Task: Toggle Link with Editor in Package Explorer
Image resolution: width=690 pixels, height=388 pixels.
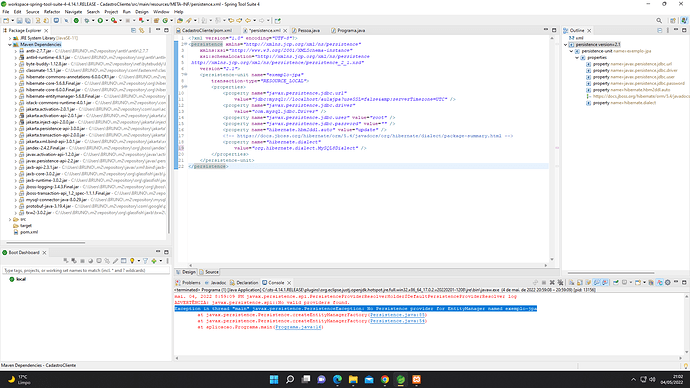Action: (141, 30)
